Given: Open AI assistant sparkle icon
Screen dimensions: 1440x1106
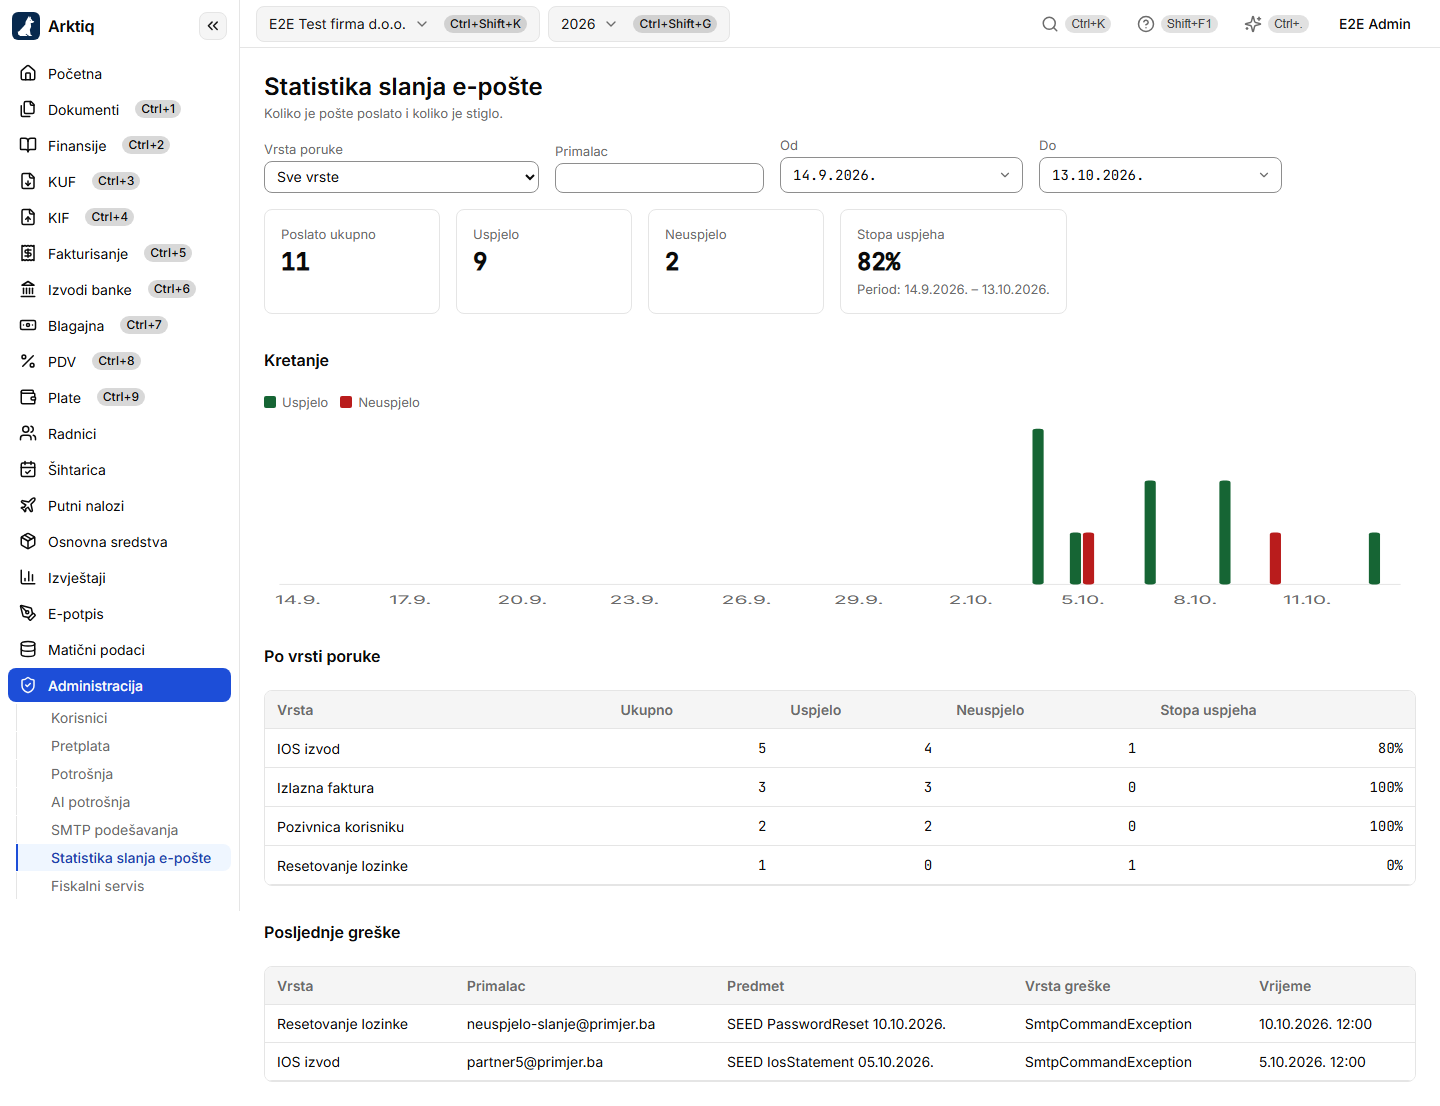Looking at the screenshot, I should coord(1253,24).
